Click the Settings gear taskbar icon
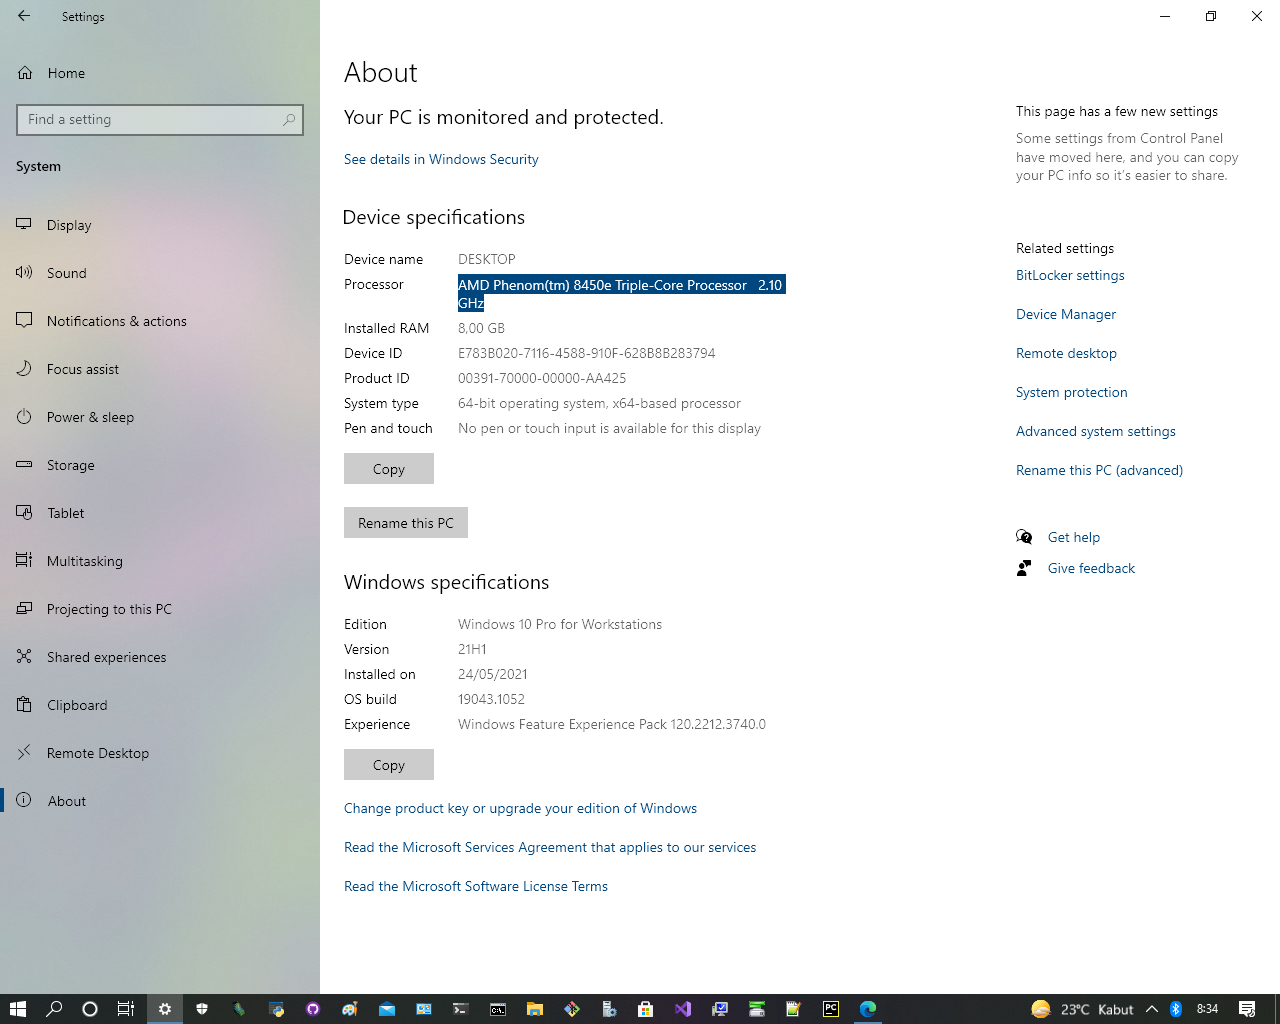The width and height of the screenshot is (1280, 1024). click(x=165, y=1009)
